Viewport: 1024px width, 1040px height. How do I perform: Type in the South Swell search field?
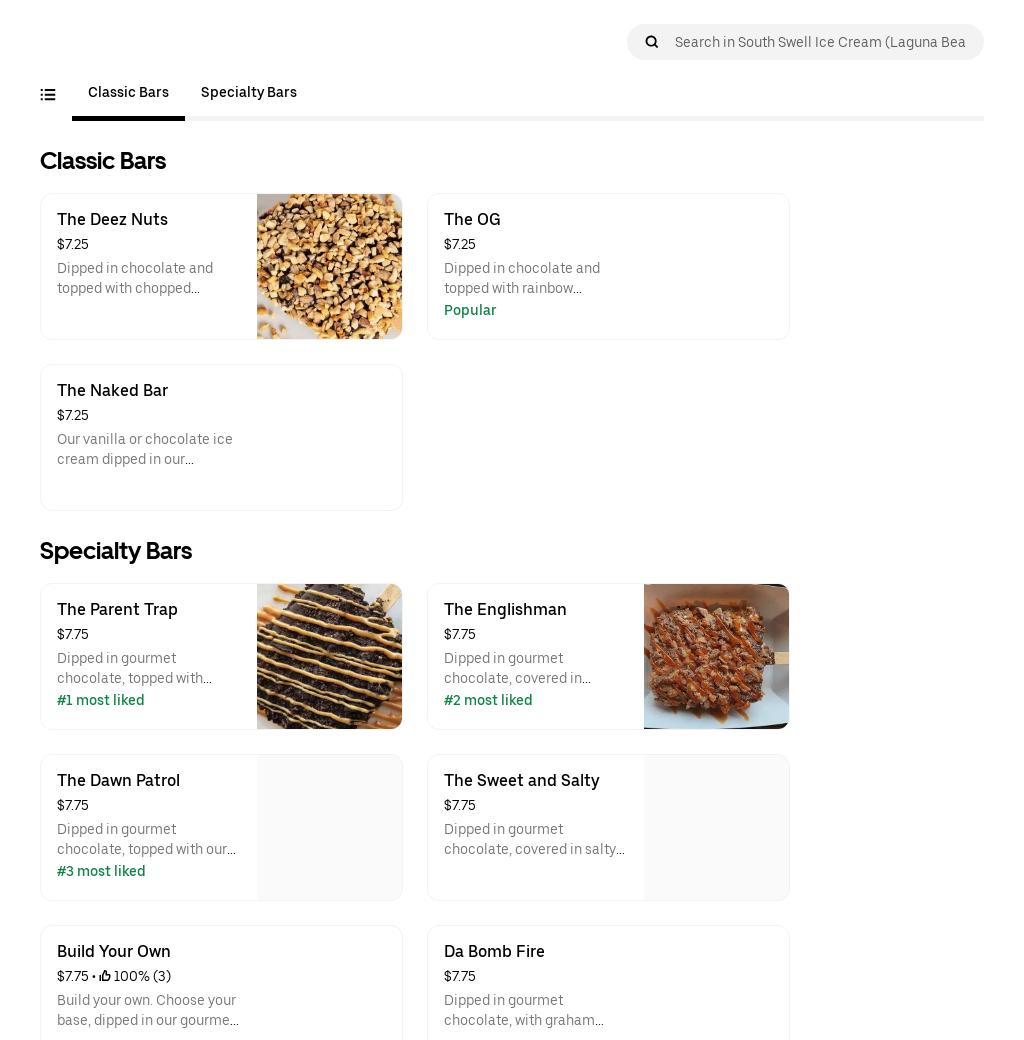pyautogui.click(x=820, y=42)
